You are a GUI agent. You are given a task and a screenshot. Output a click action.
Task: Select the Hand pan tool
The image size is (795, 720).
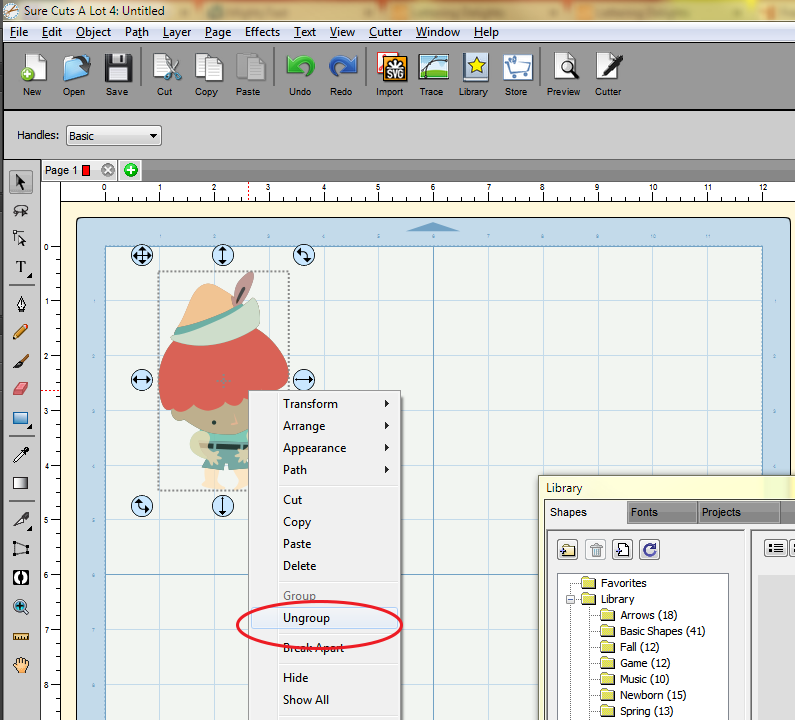(20, 665)
